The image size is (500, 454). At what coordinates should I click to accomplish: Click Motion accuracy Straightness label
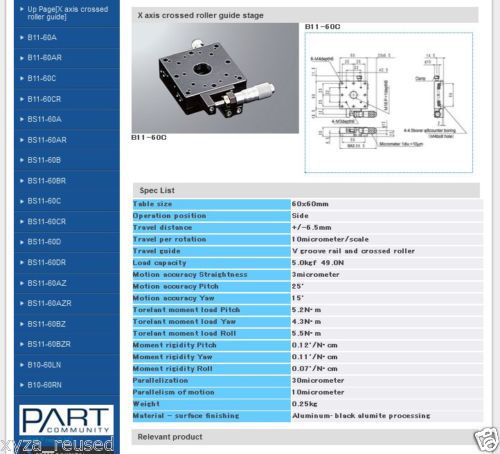point(190,274)
